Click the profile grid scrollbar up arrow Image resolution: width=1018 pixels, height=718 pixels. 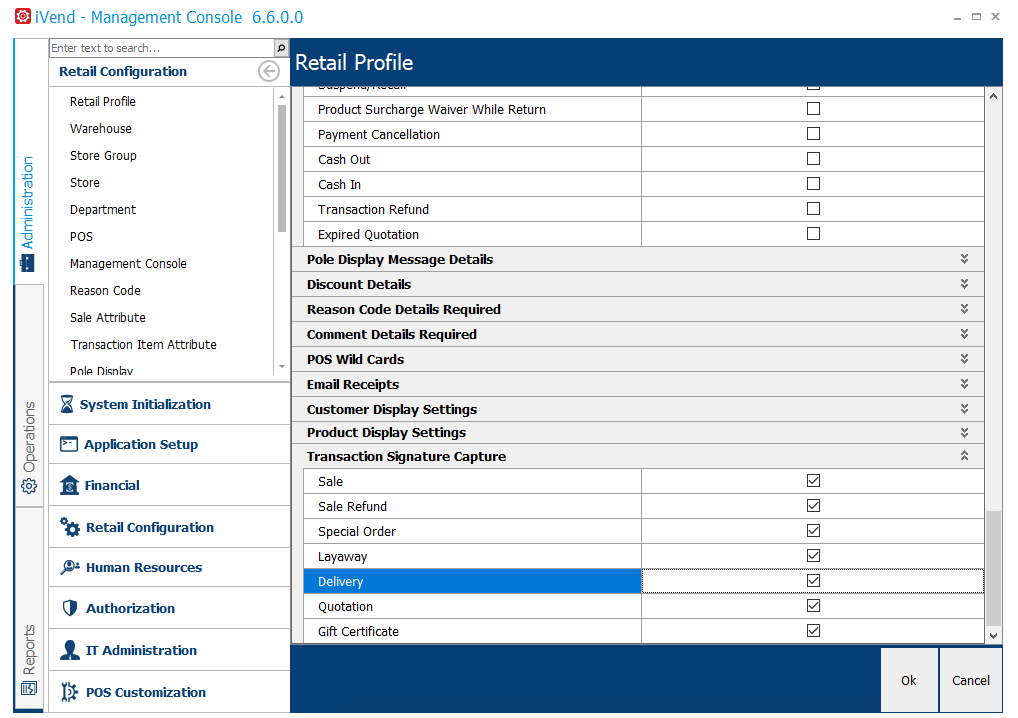pos(993,96)
